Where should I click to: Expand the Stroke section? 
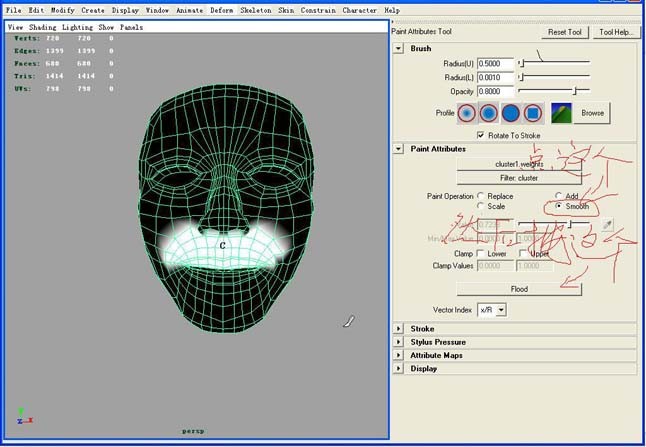coord(398,329)
